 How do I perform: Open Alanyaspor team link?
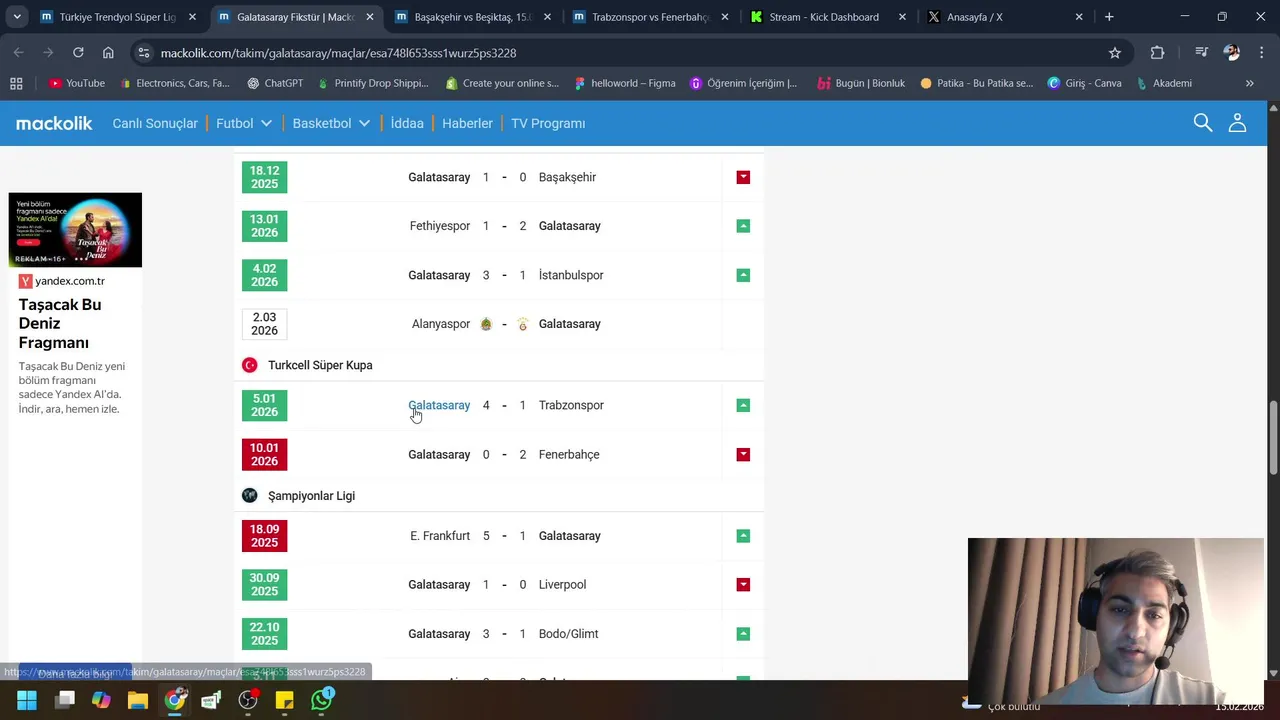tap(441, 324)
